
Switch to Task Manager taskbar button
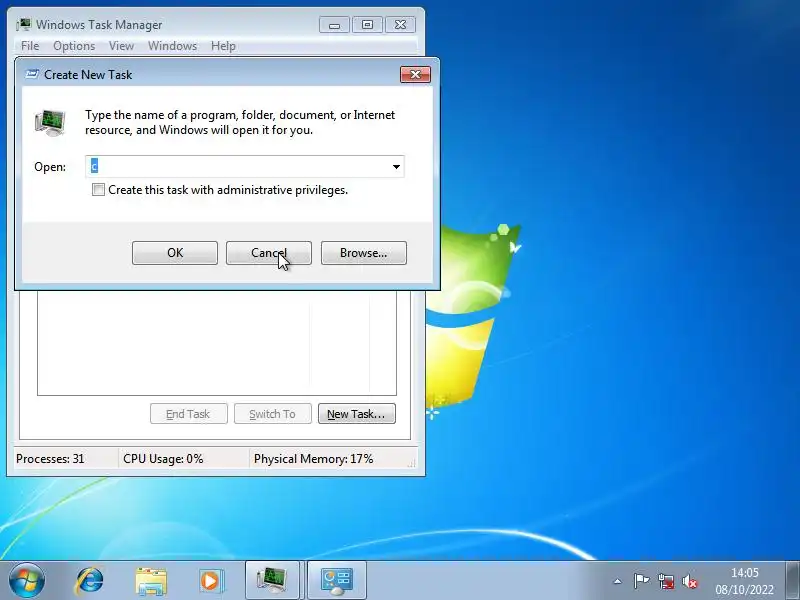pyautogui.click(x=272, y=581)
